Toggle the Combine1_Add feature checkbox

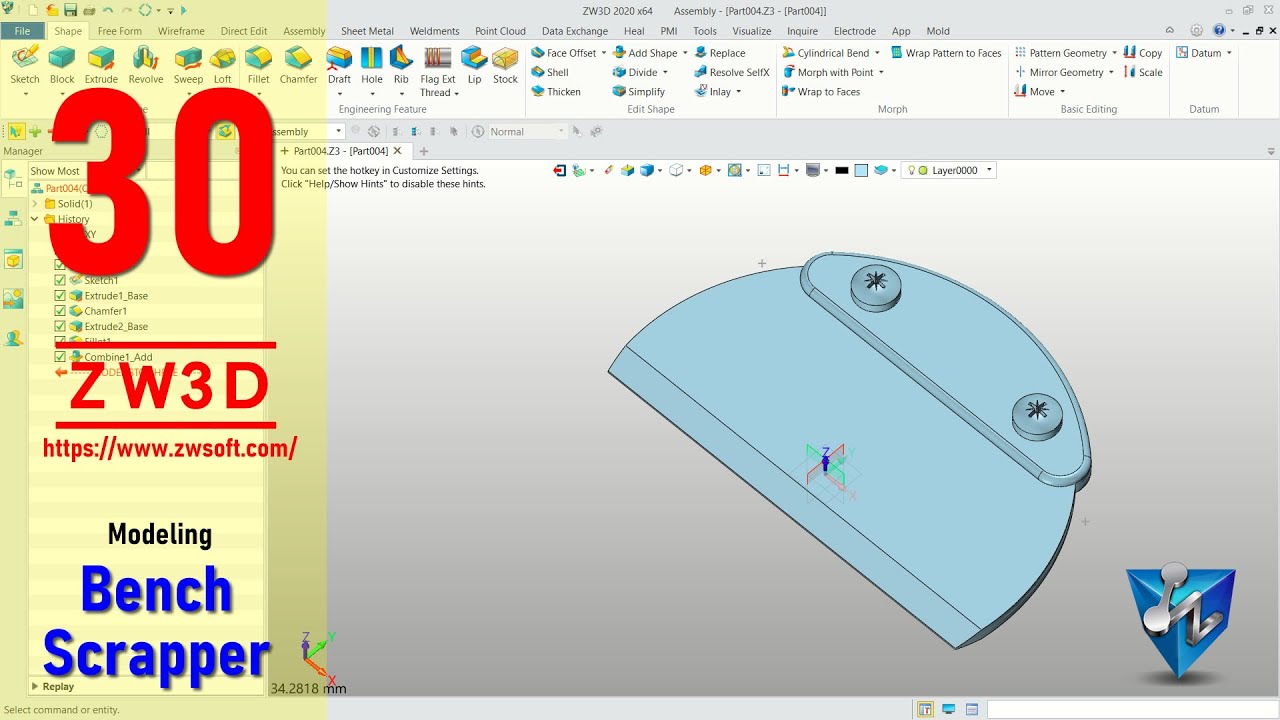point(60,357)
